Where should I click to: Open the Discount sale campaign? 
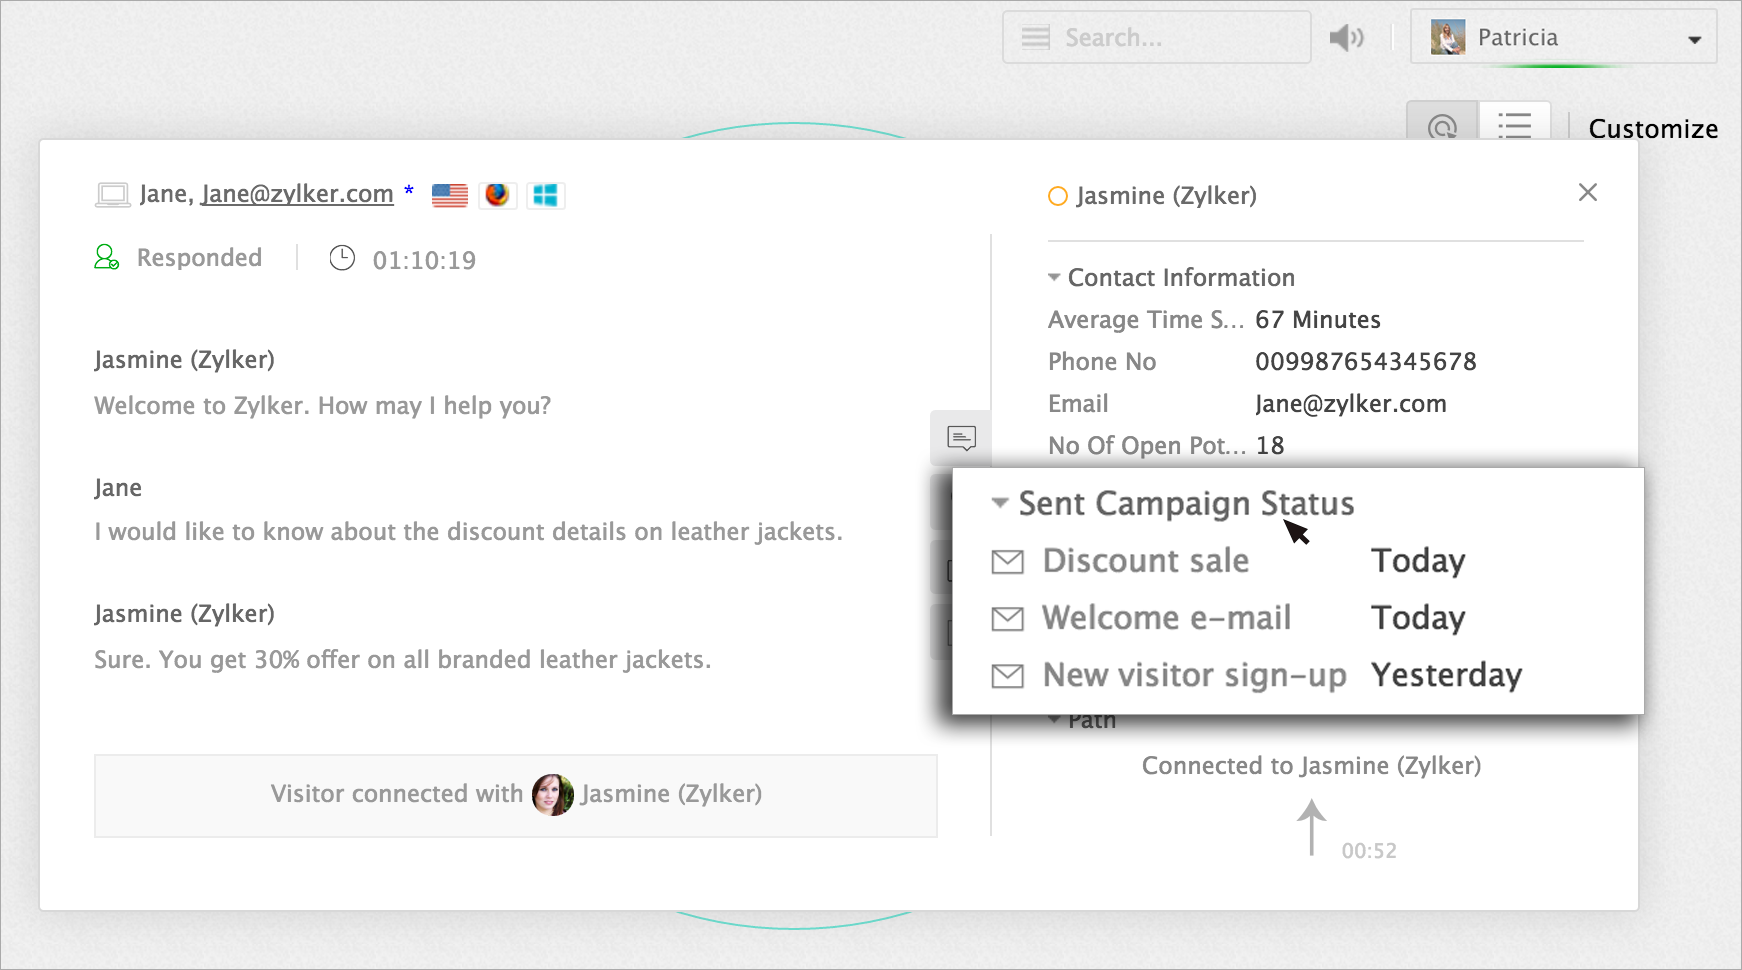(1146, 561)
